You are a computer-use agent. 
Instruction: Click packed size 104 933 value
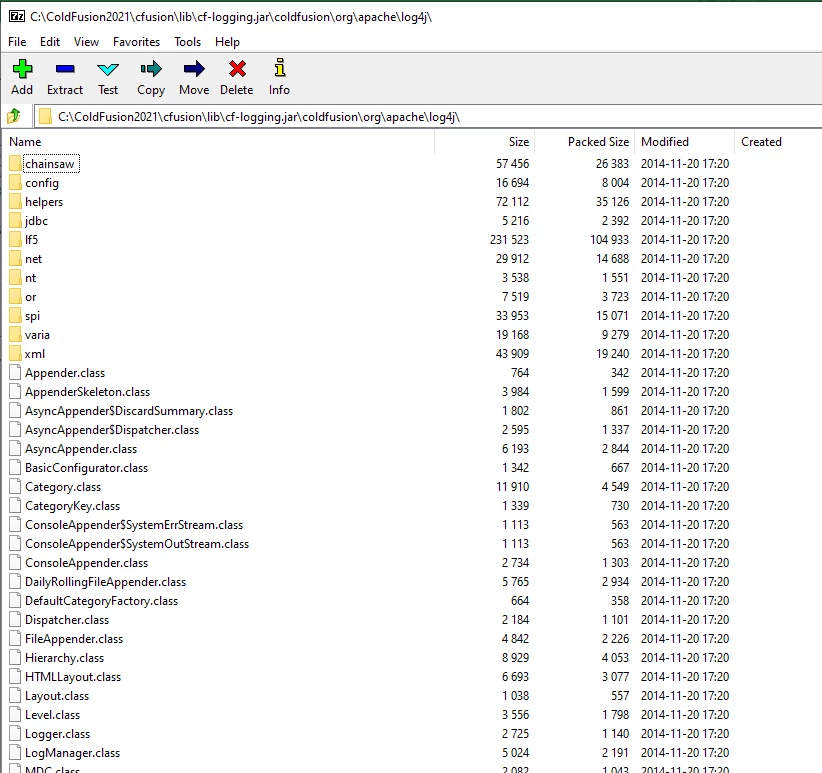pyautogui.click(x=609, y=239)
